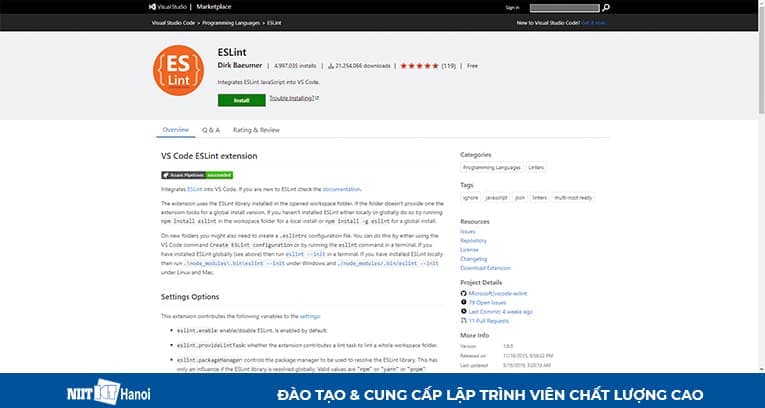Open the 11 Pull Requests link

click(488, 321)
